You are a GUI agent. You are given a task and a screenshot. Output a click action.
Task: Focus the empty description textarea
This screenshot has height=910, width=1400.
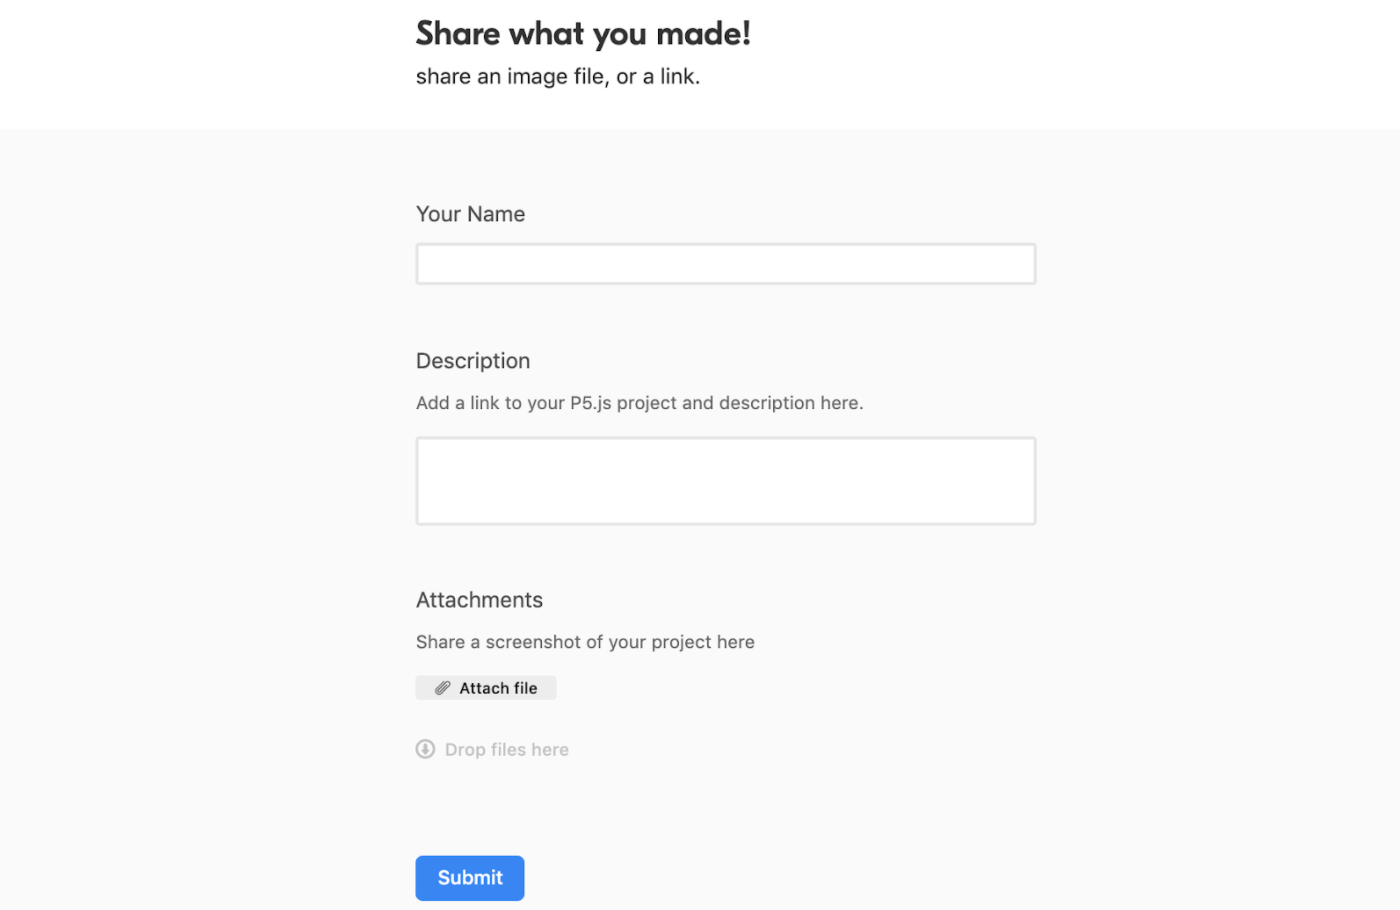coord(725,480)
